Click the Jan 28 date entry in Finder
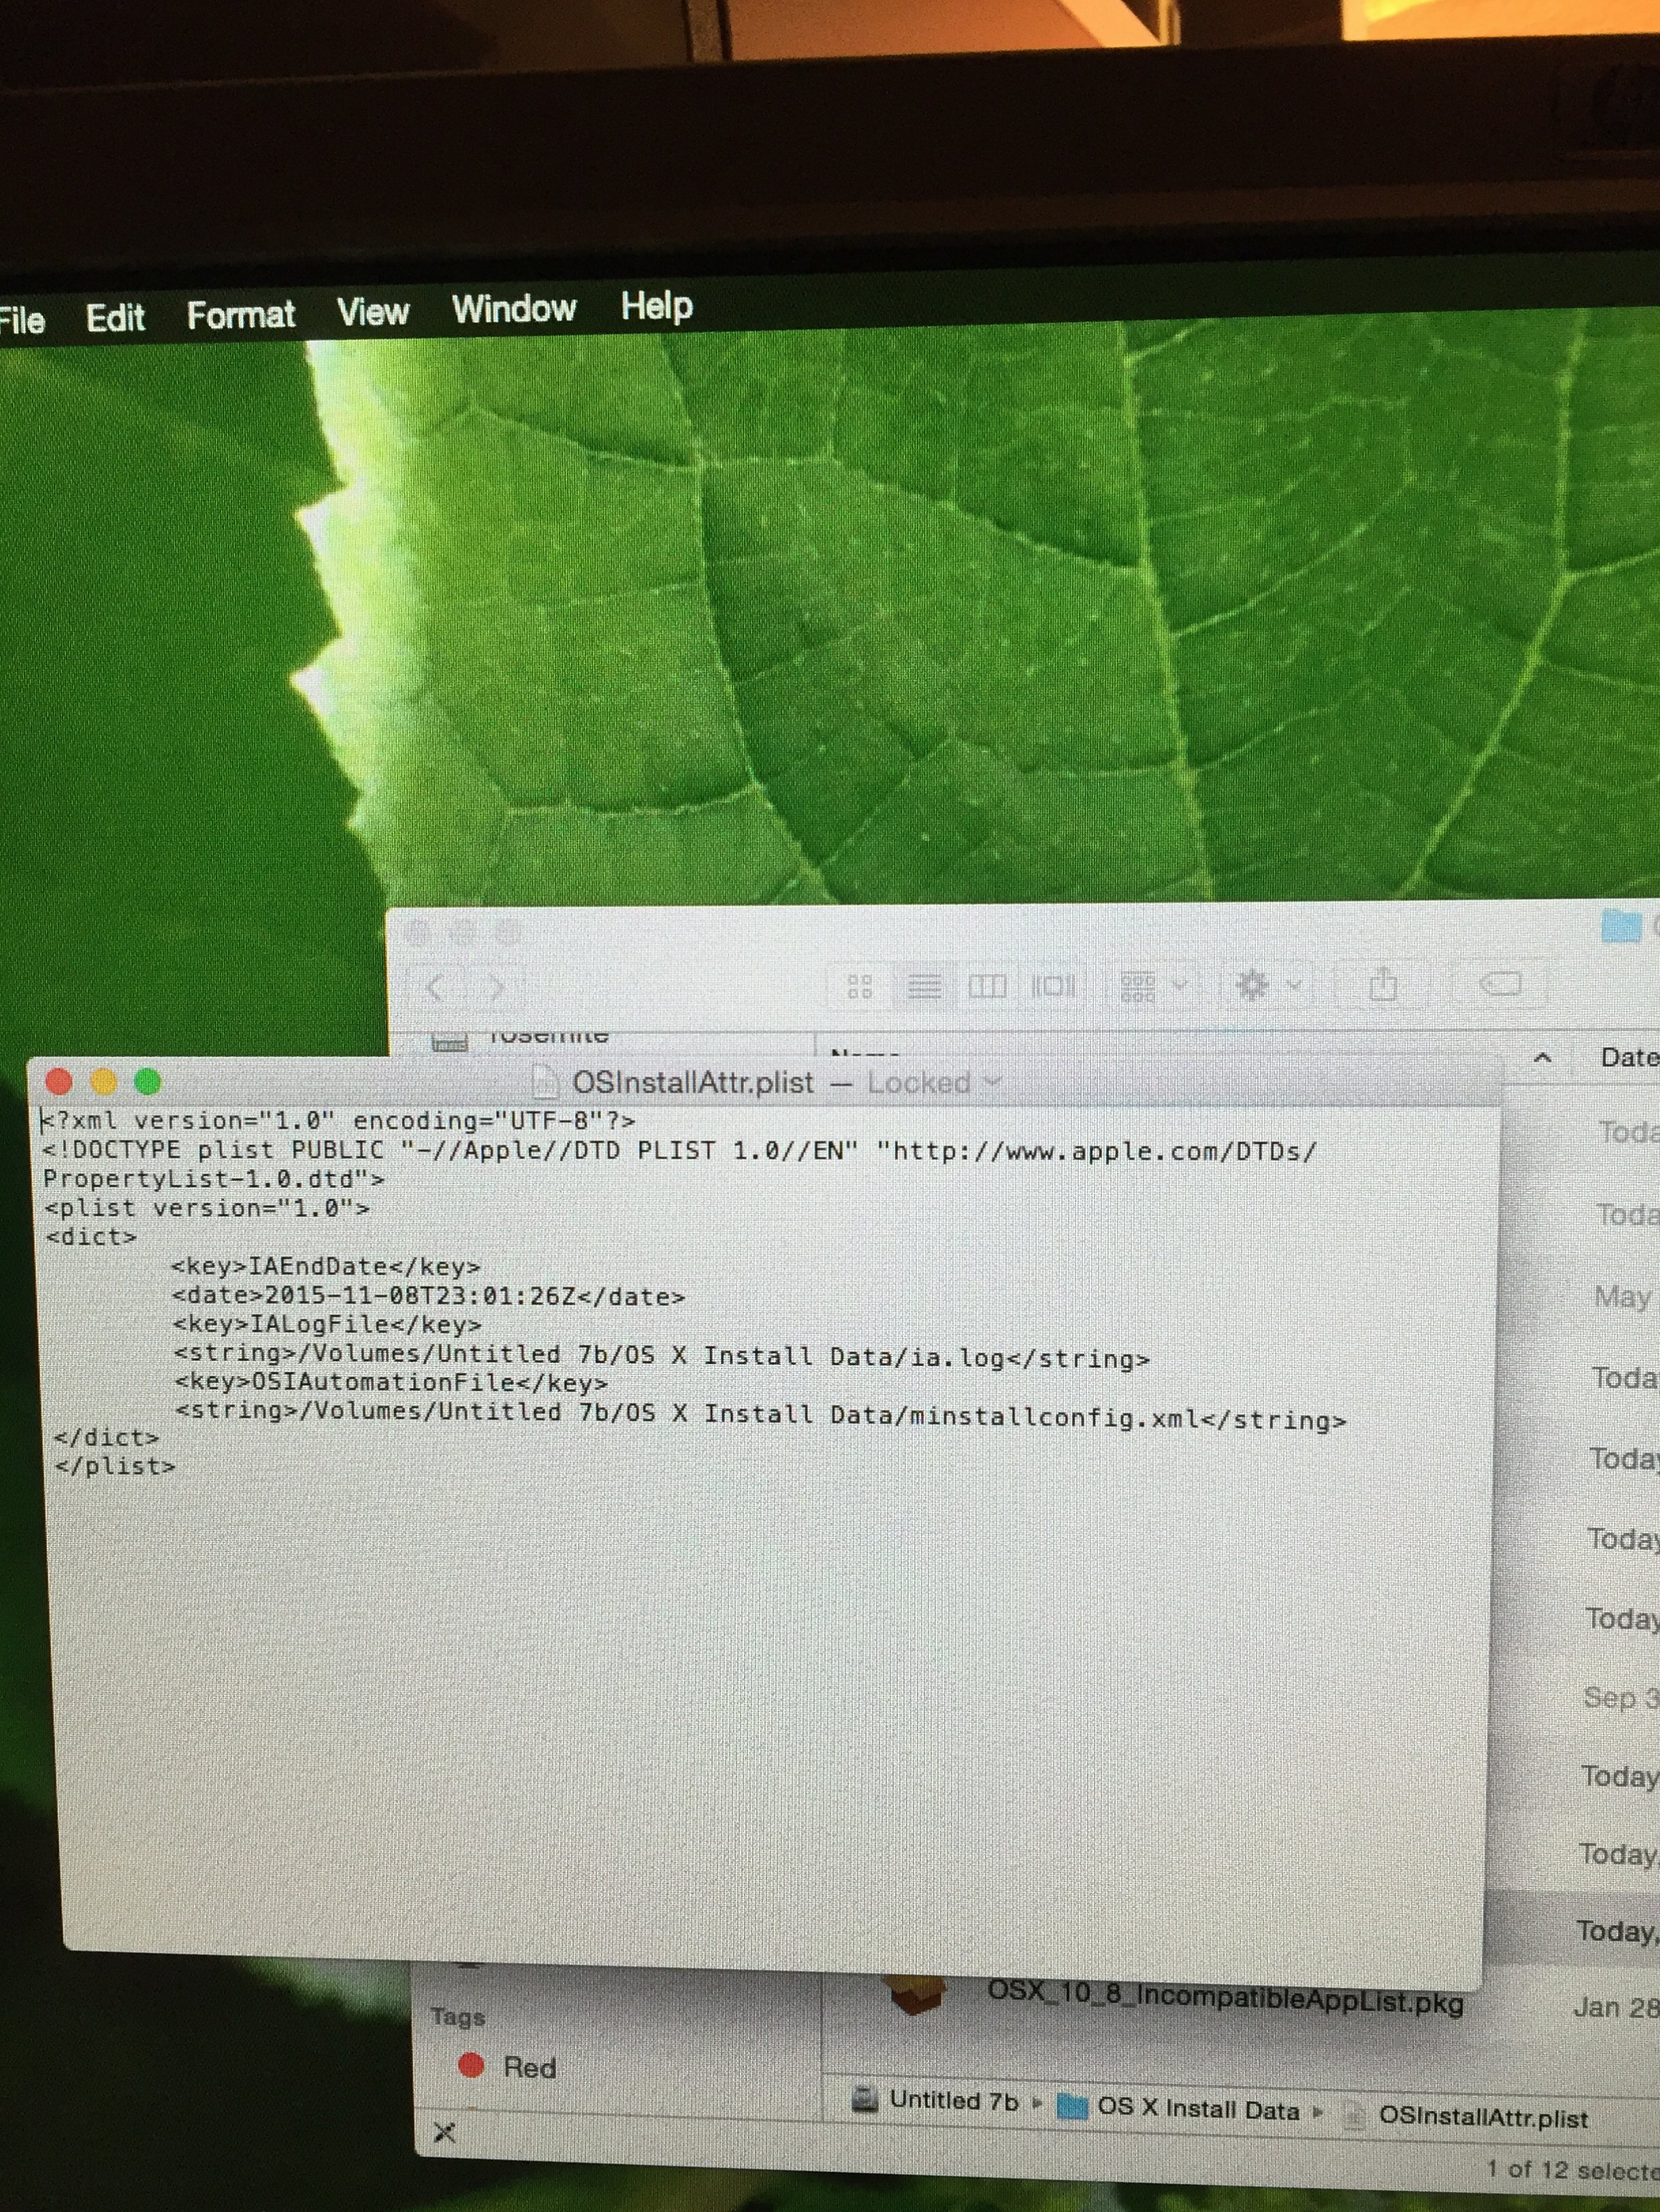This screenshot has height=2212, width=1660. pos(1616,2007)
